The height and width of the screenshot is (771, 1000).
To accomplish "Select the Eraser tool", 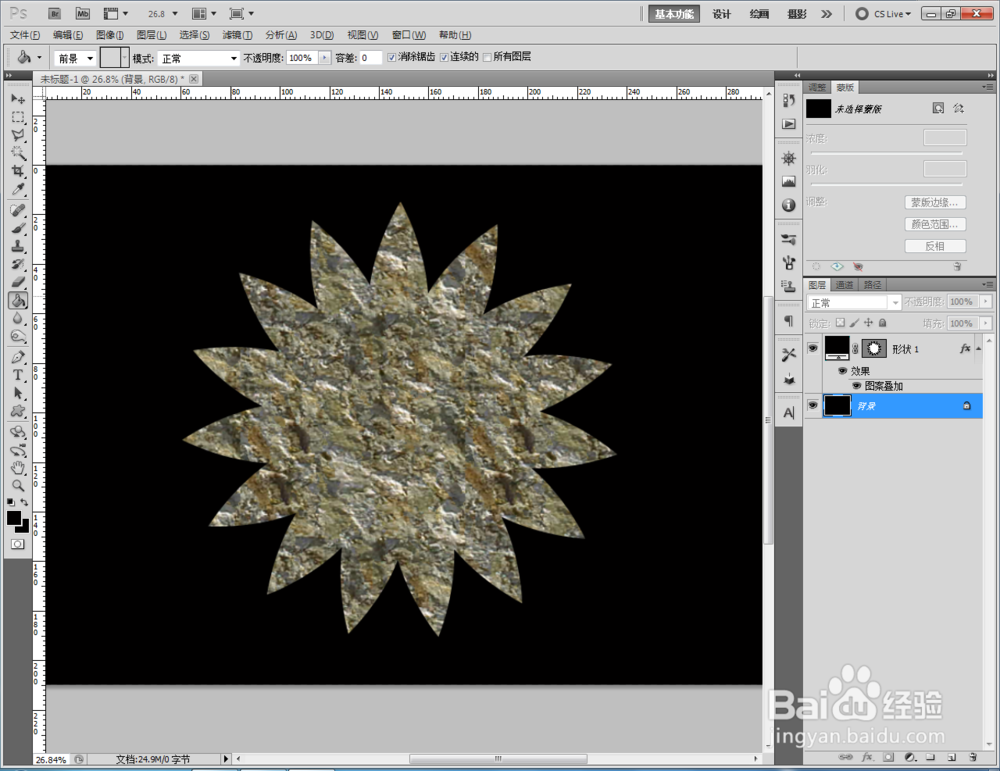I will pos(18,282).
